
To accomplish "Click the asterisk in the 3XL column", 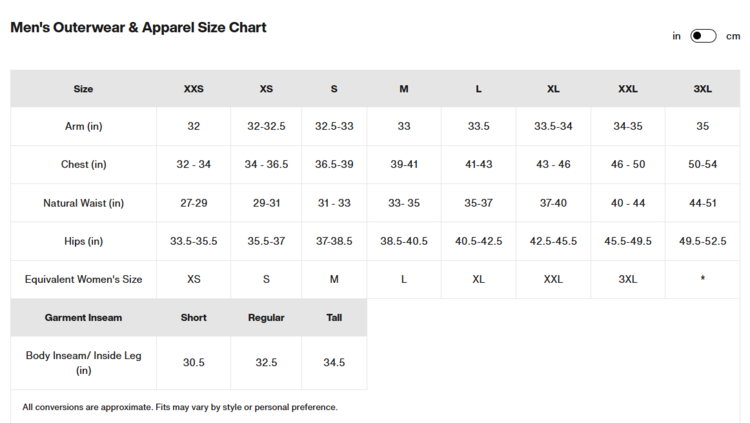I will pyautogui.click(x=702, y=279).
